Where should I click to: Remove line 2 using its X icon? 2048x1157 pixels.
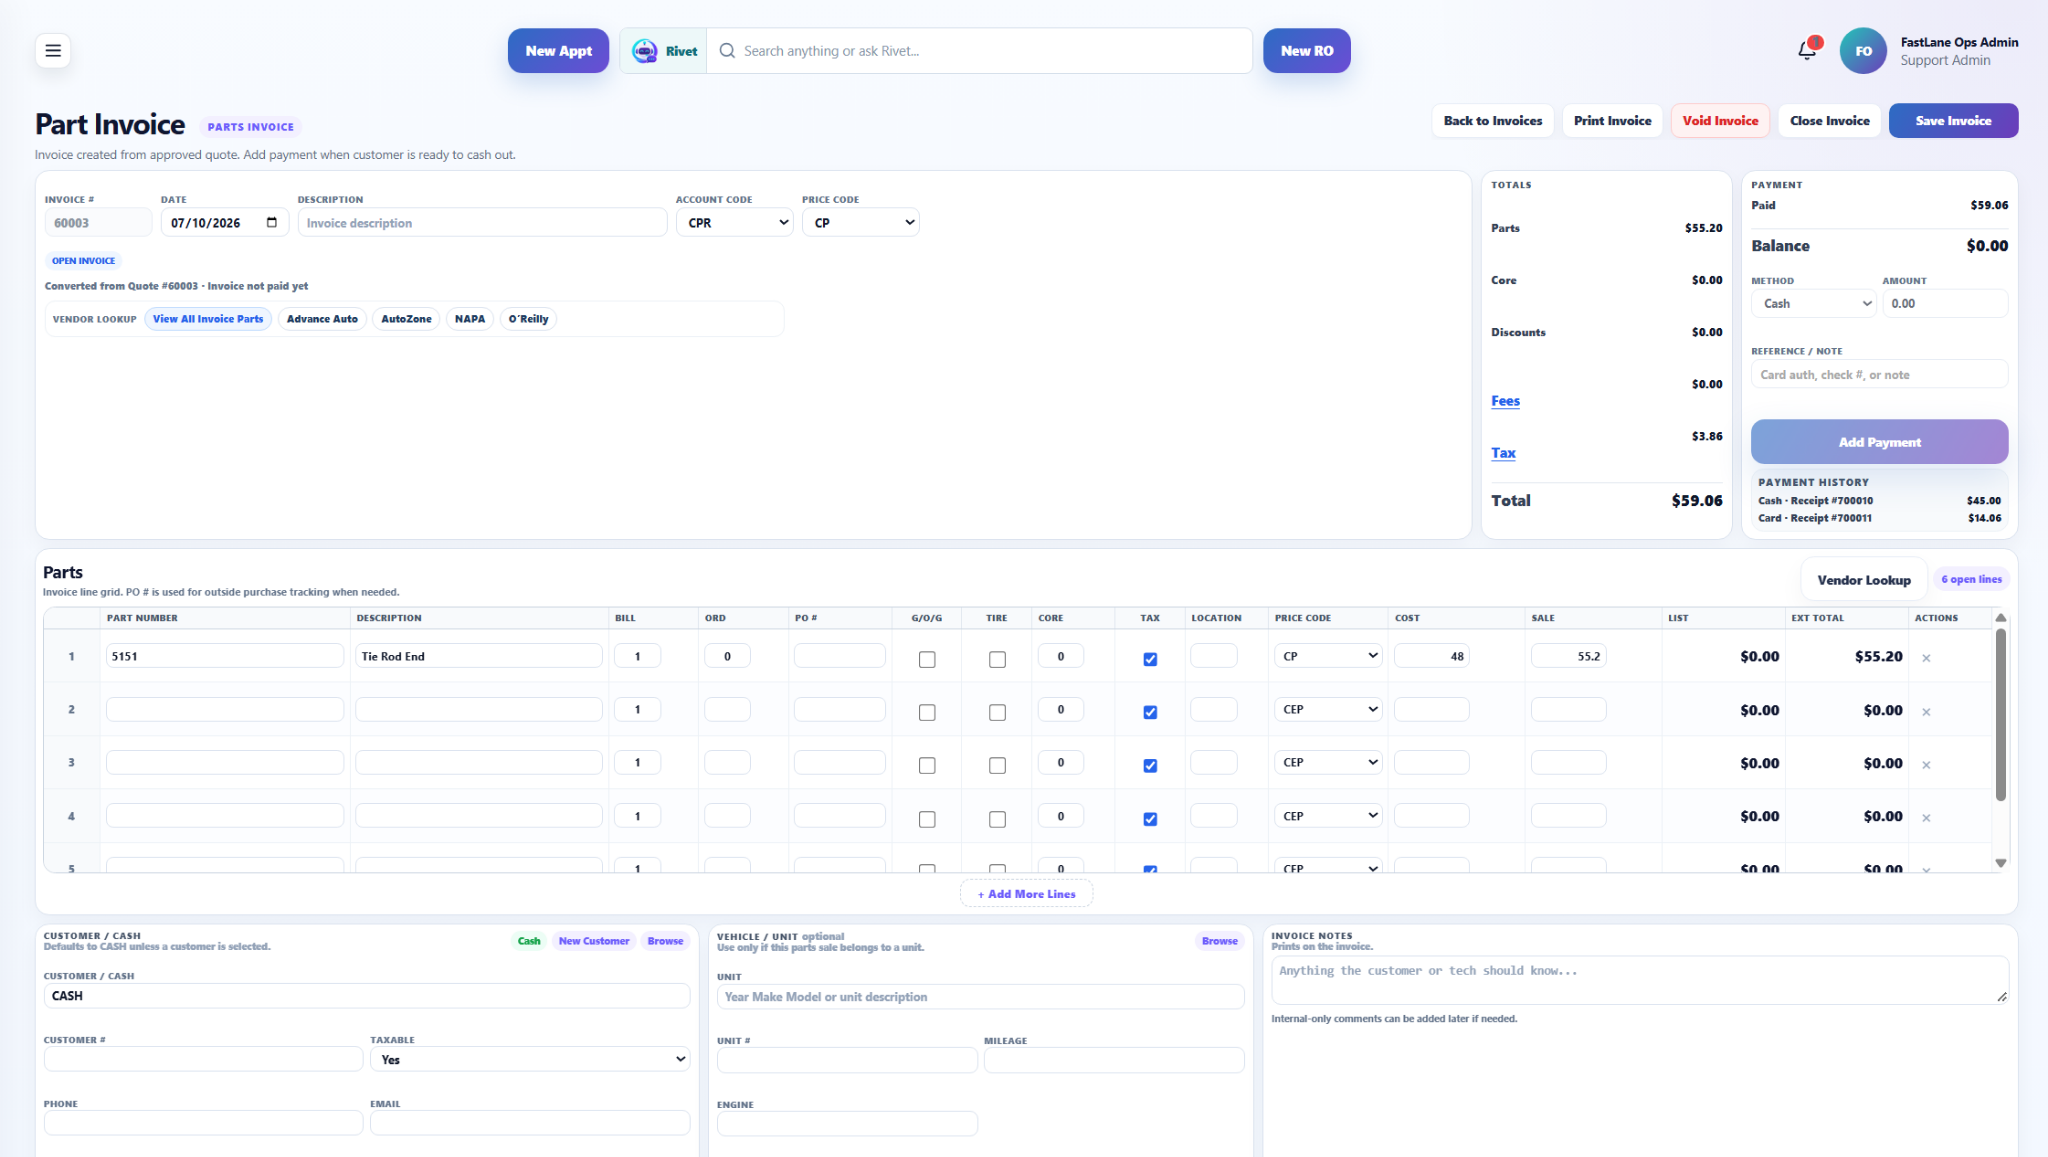pyautogui.click(x=1926, y=712)
